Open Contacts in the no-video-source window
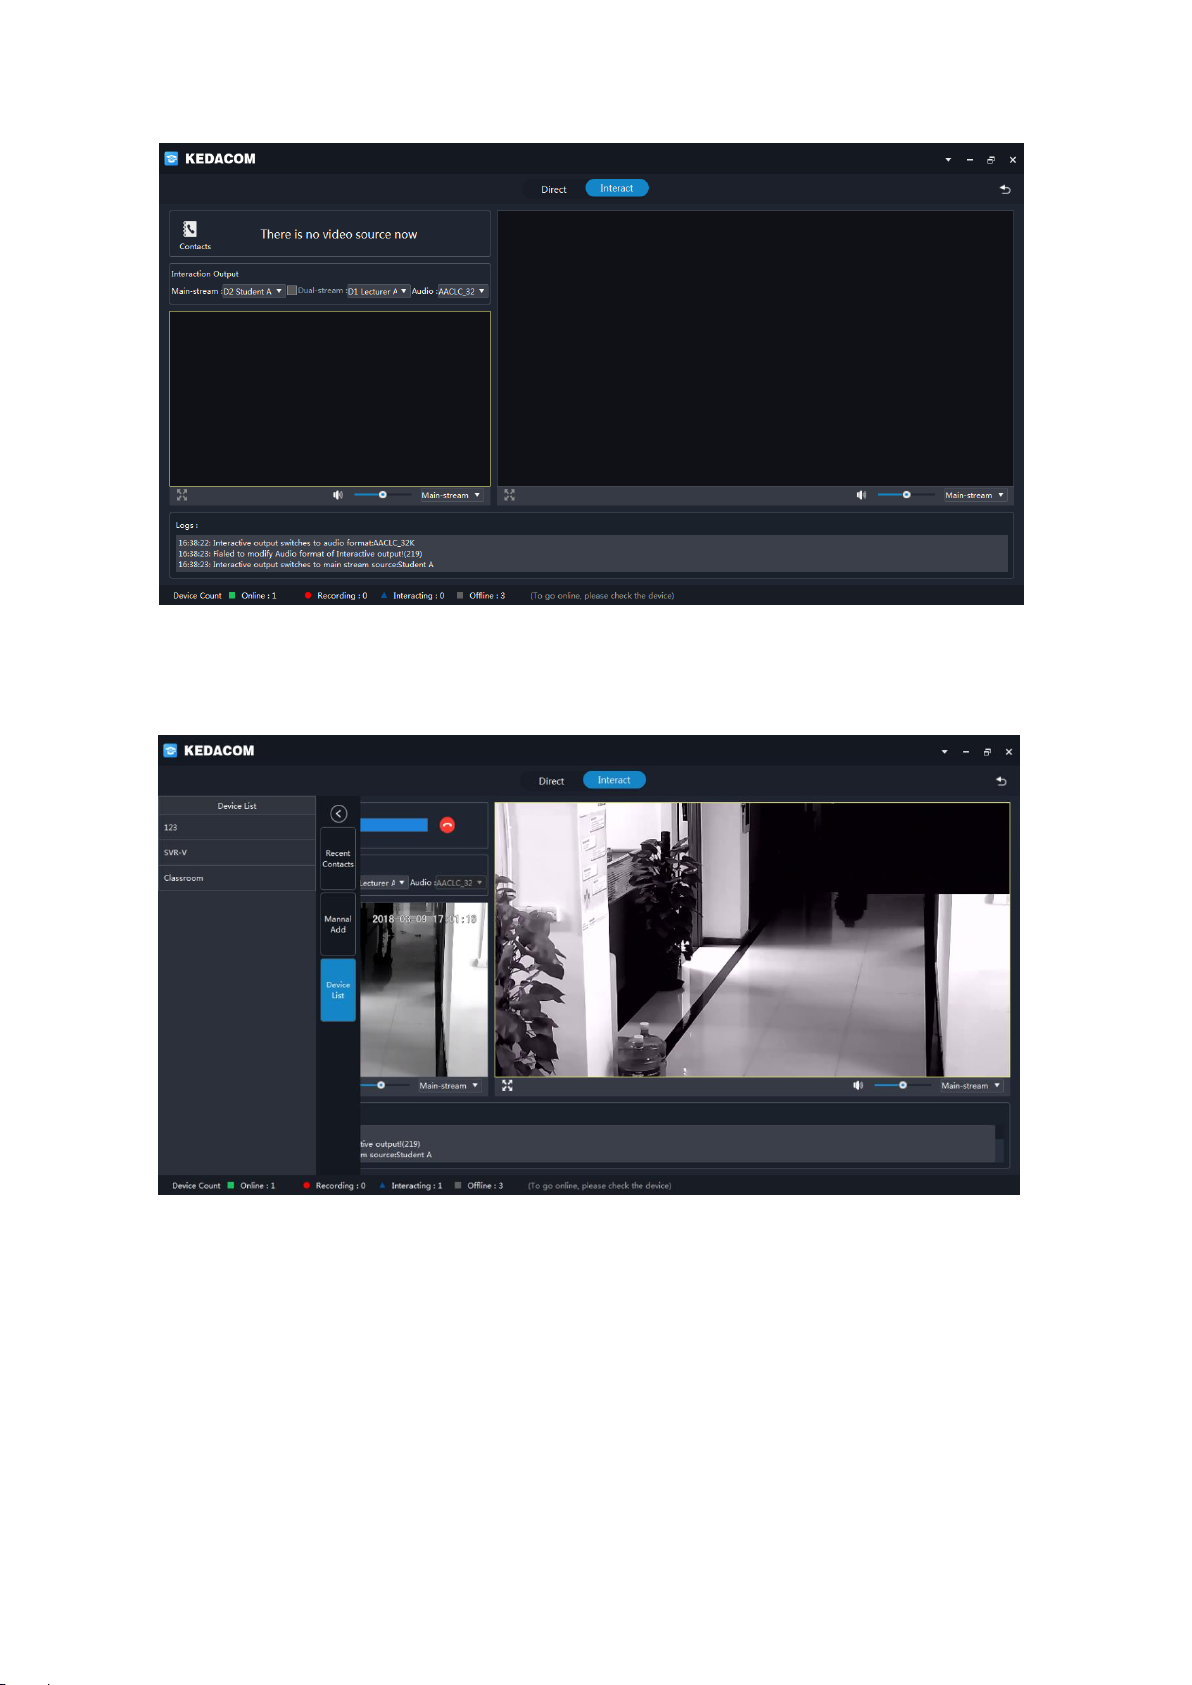 tap(194, 235)
